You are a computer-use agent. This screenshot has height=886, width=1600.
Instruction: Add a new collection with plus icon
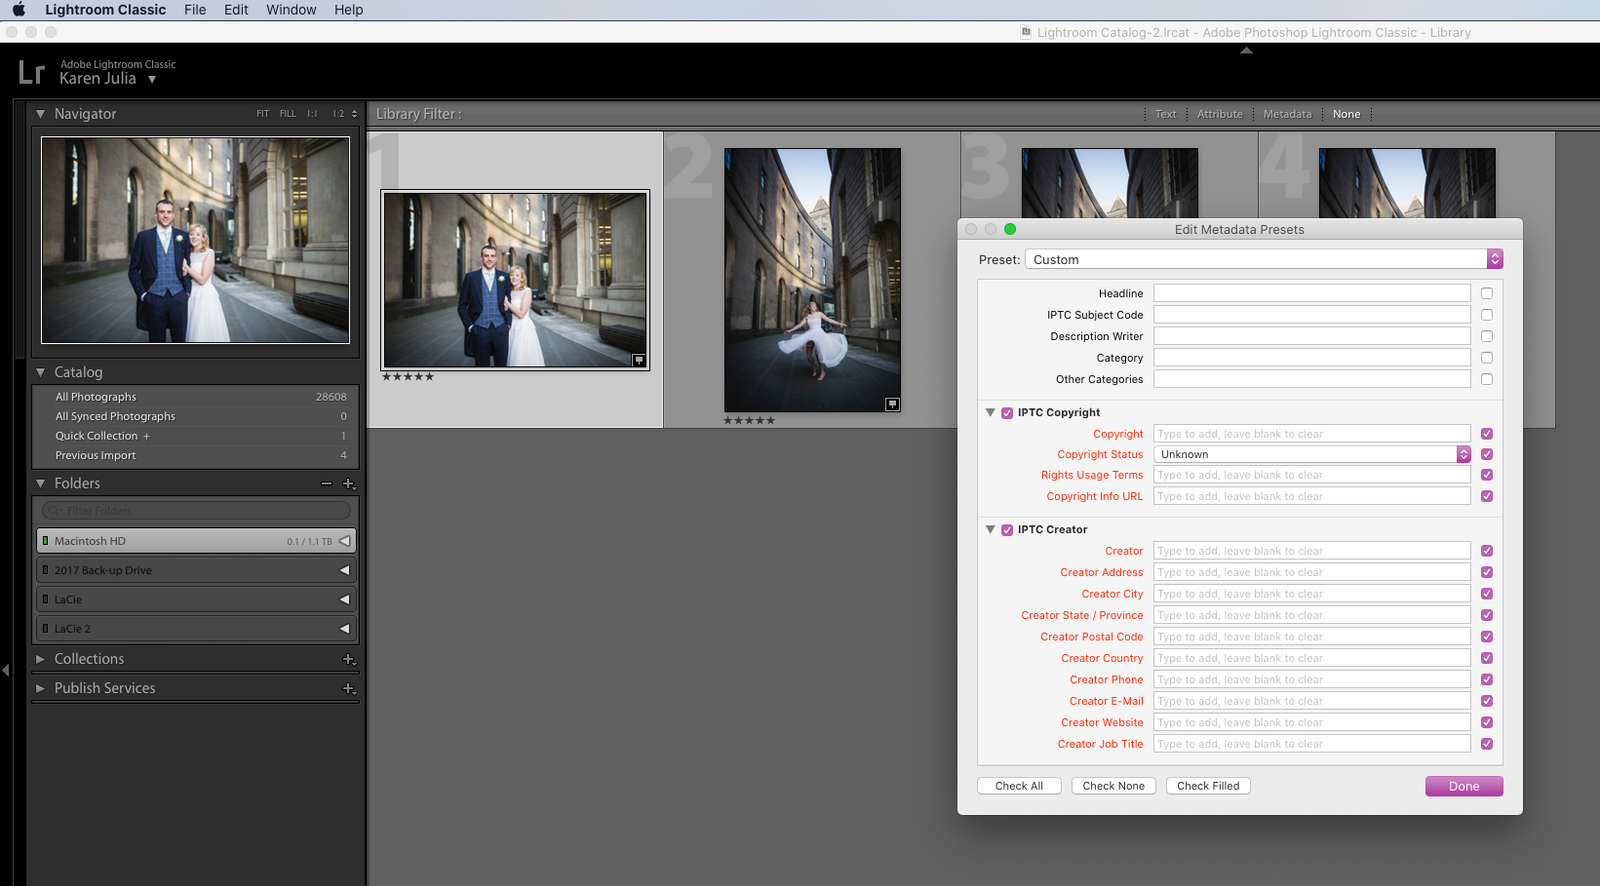[349, 660]
